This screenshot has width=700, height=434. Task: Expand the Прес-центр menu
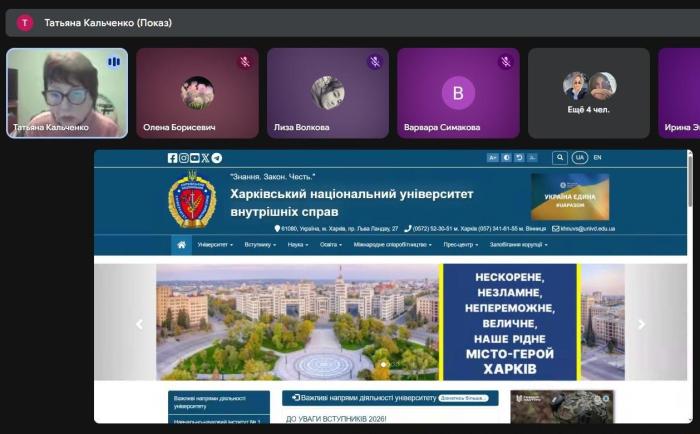(x=461, y=245)
